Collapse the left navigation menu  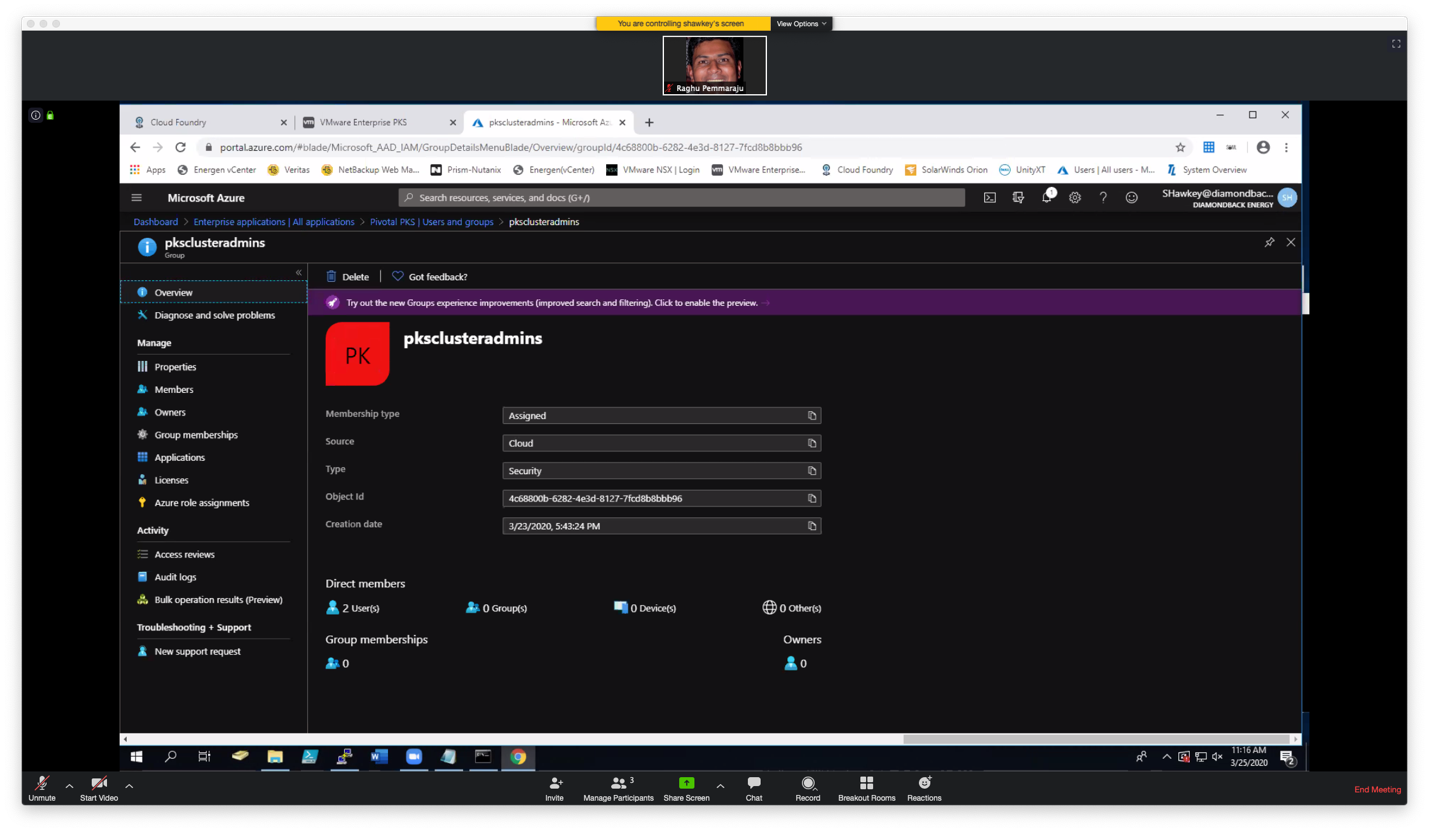(298, 272)
